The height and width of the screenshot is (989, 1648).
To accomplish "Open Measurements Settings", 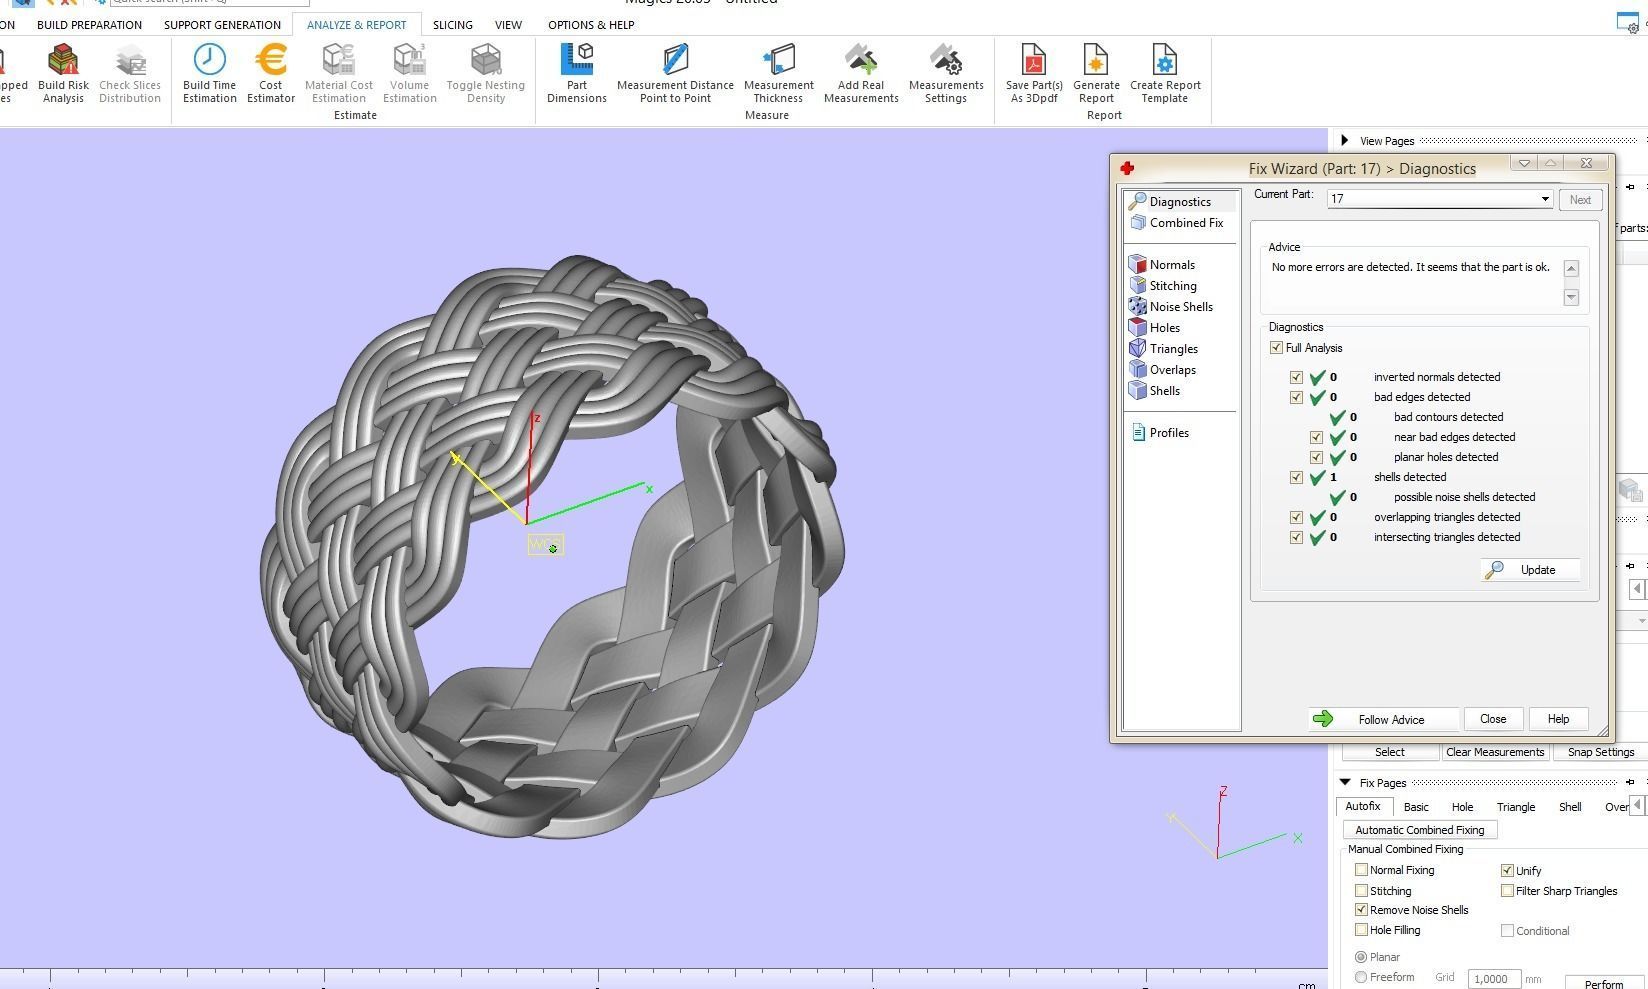I will (x=946, y=73).
